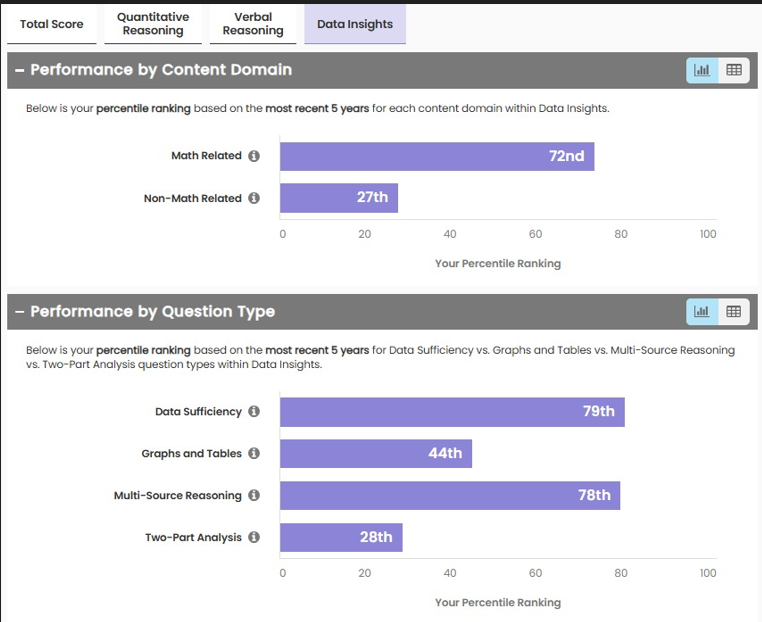
Task: Click the Graphs and Tables 44th bar
Action: coord(376,454)
